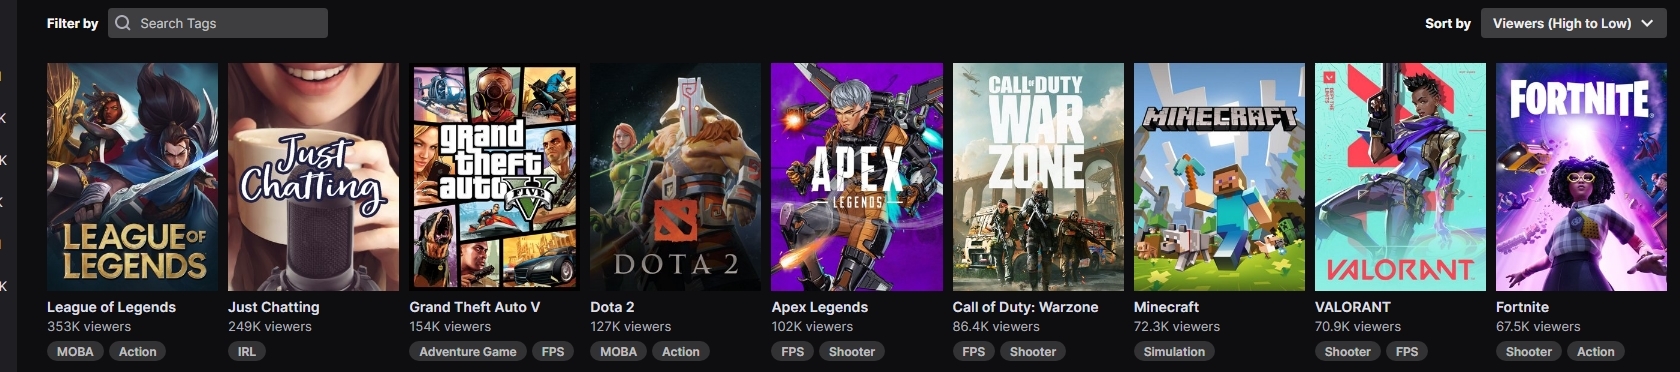Focus the Search Tags input field
This screenshot has width=1680, height=372.
click(x=218, y=23)
